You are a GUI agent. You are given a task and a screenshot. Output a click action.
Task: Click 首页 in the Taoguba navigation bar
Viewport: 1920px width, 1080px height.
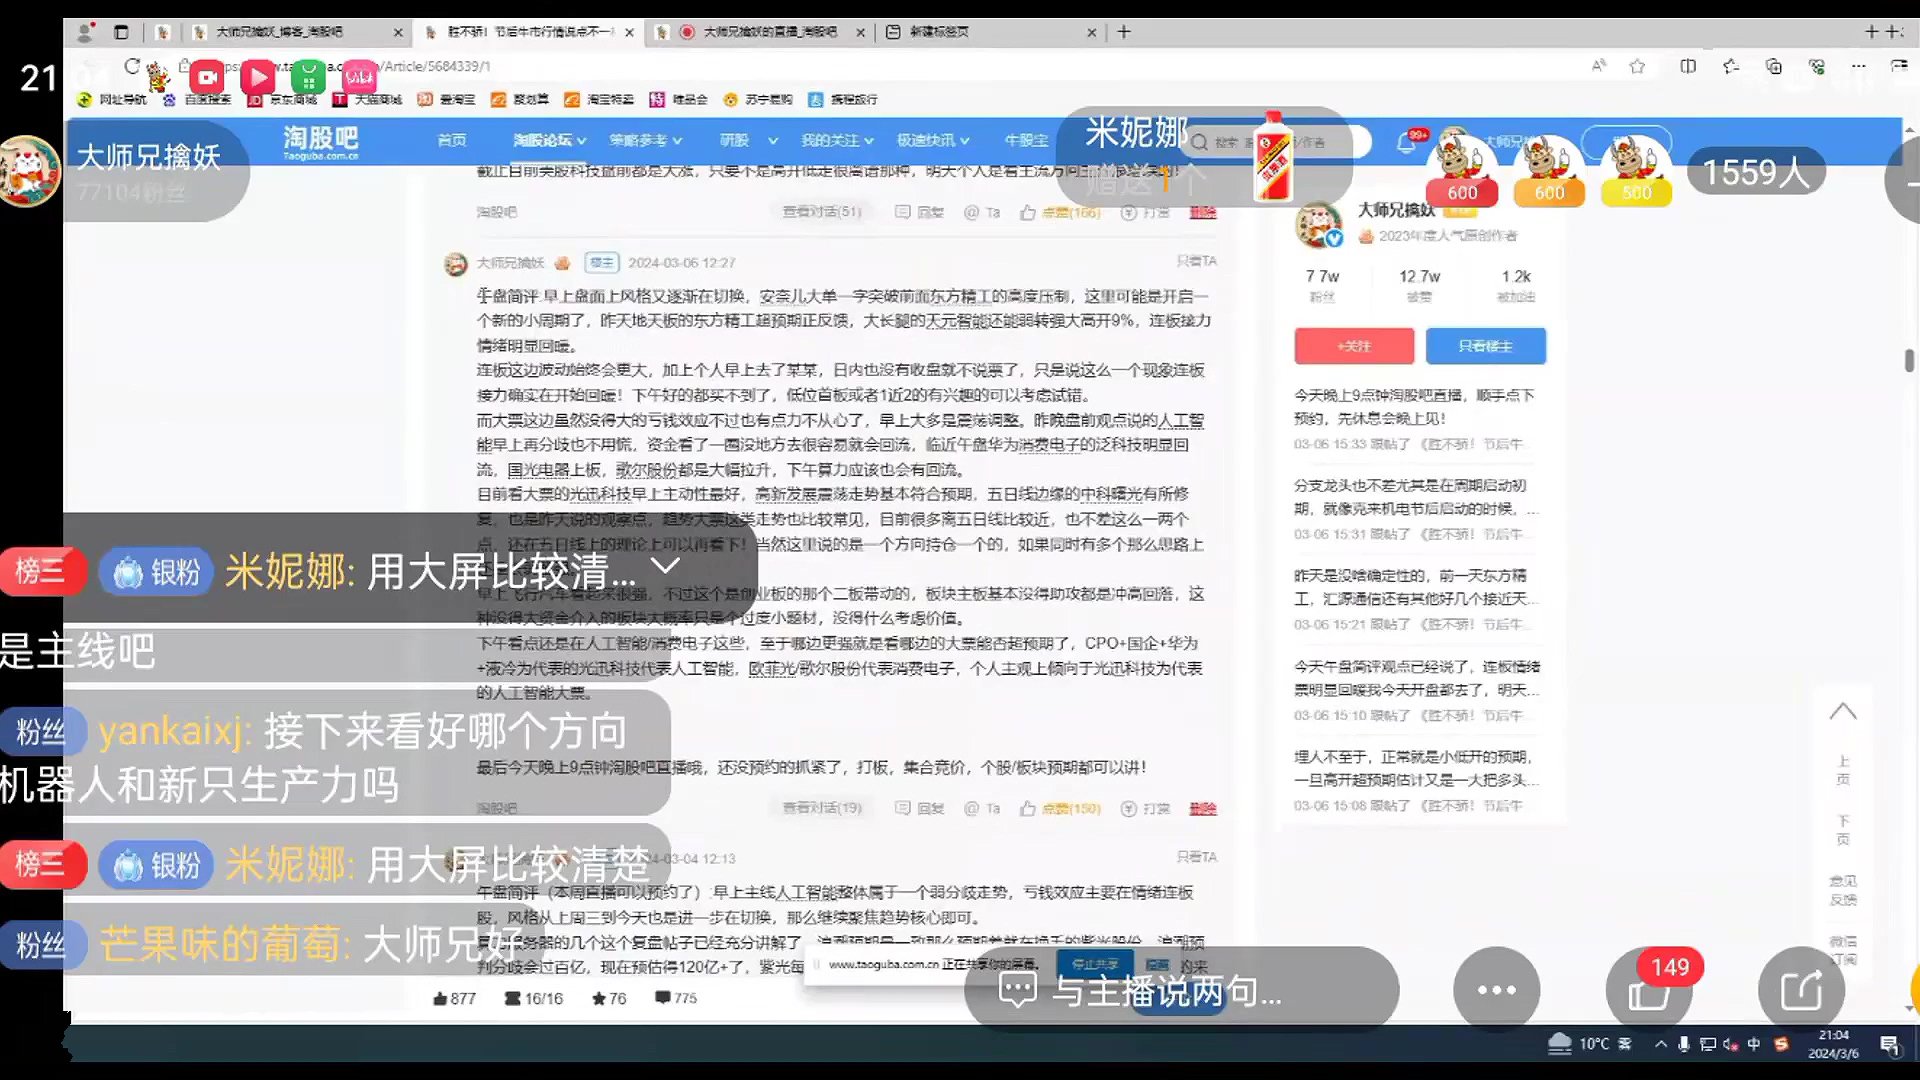click(x=452, y=140)
